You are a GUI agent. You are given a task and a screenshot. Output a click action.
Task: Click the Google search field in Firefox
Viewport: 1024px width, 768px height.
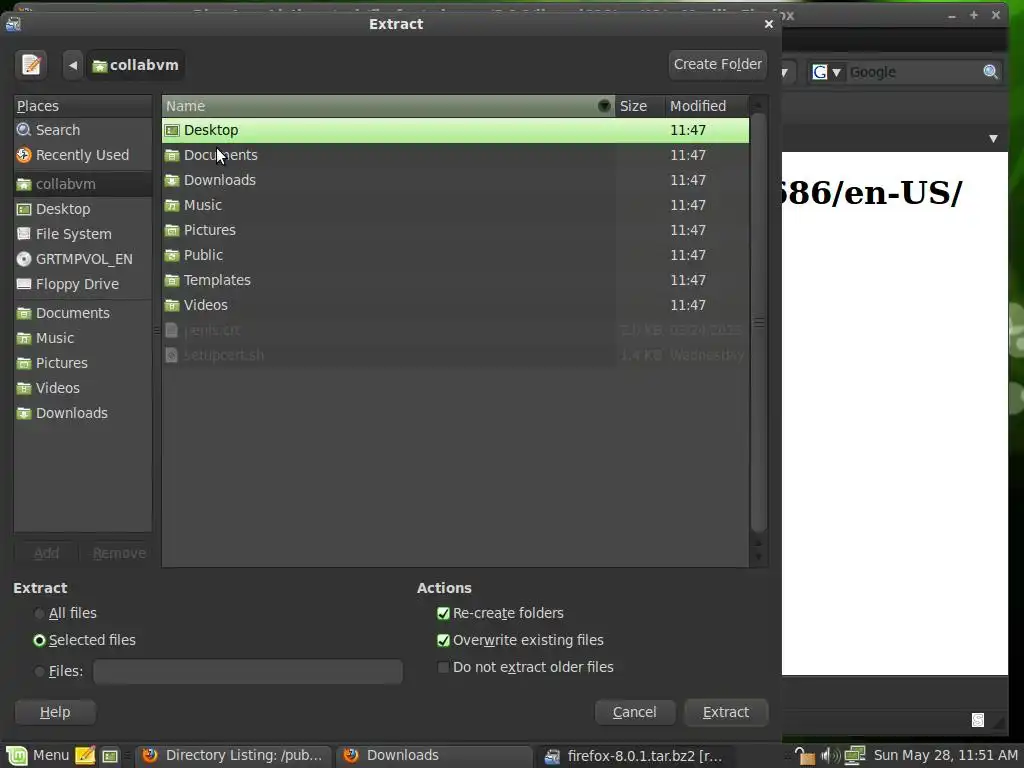(x=914, y=72)
